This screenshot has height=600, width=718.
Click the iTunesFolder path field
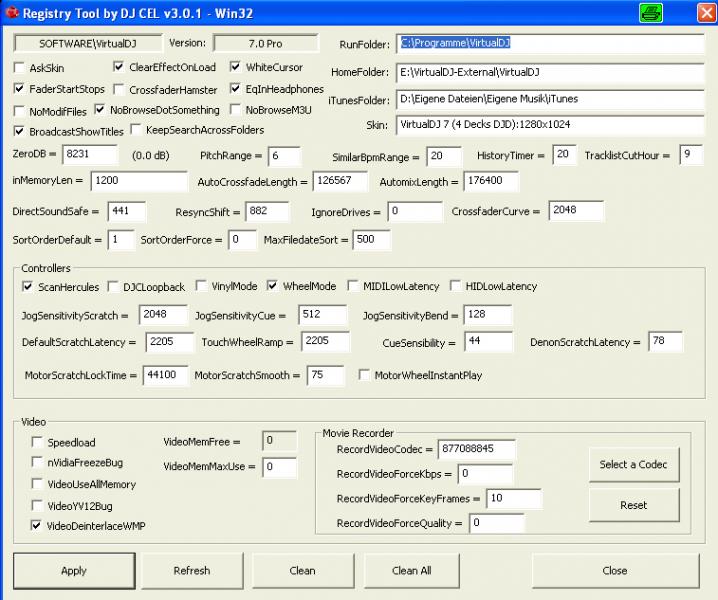550,99
